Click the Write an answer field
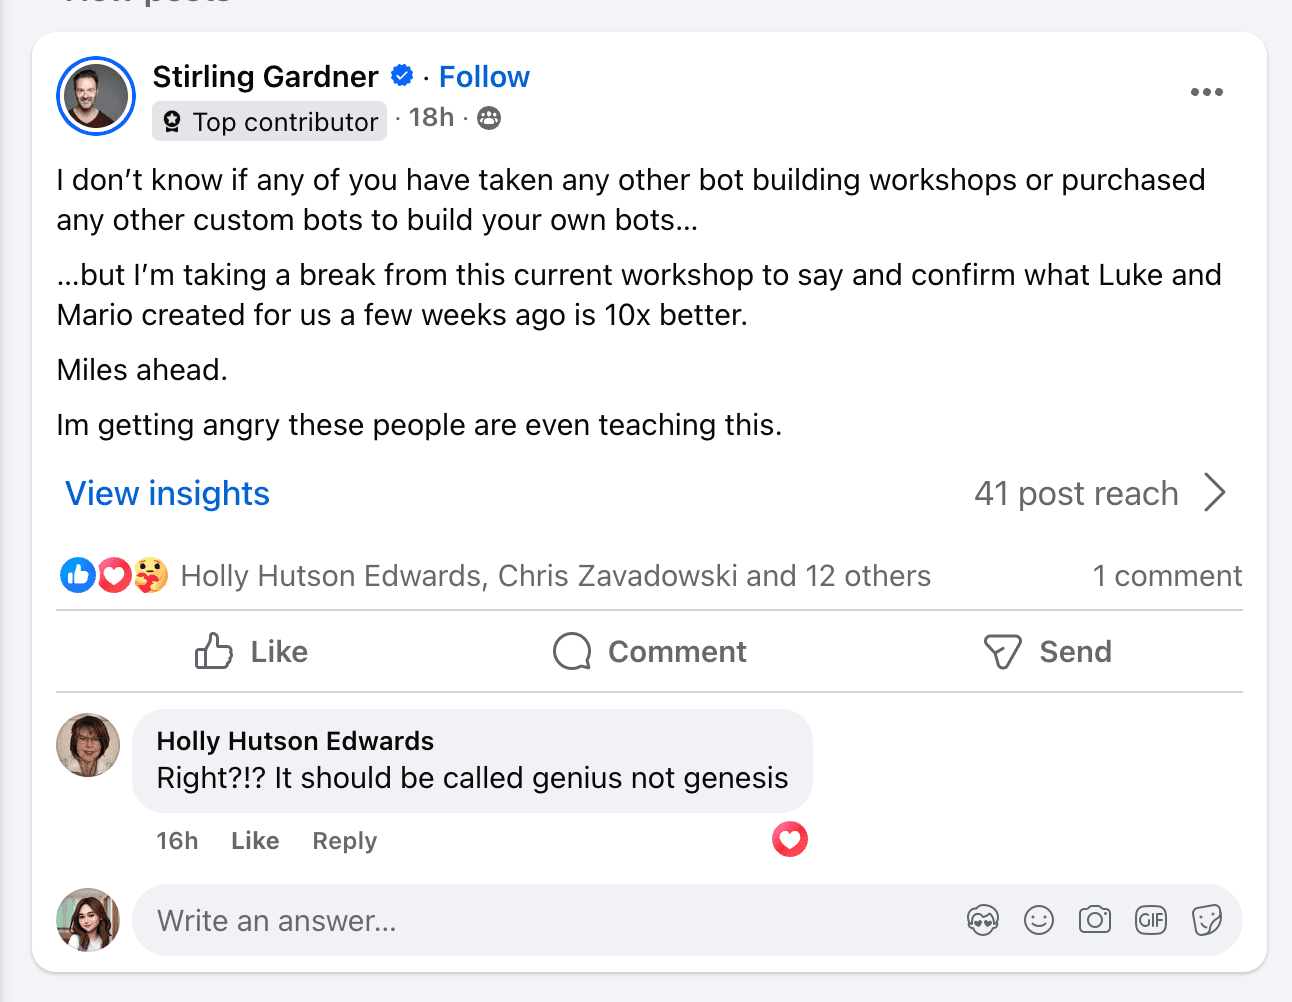This screenshot has width=1292, height=1002. (540, 920)
